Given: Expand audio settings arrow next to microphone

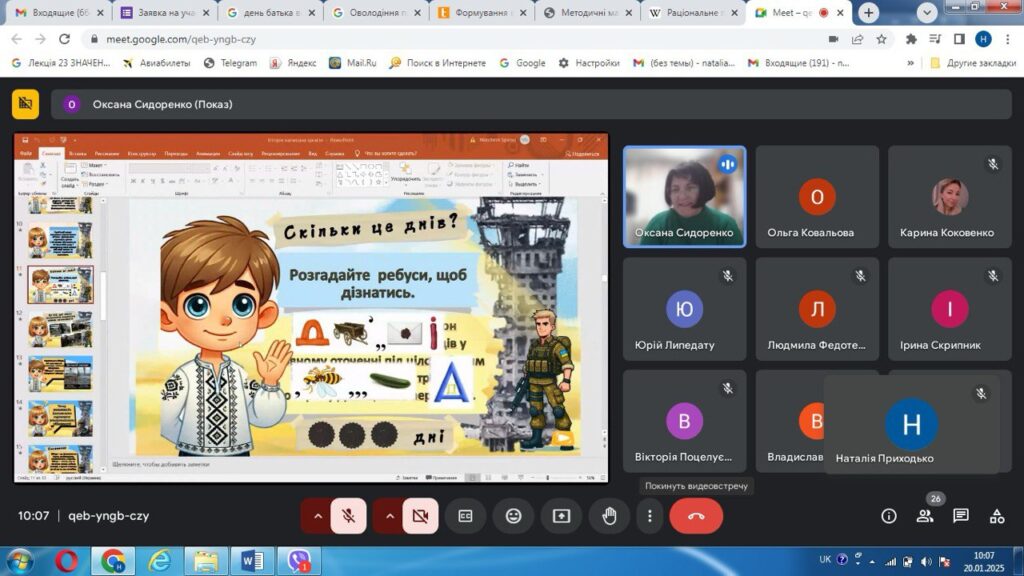Looking at the screenshot, I should click(317, 516).
